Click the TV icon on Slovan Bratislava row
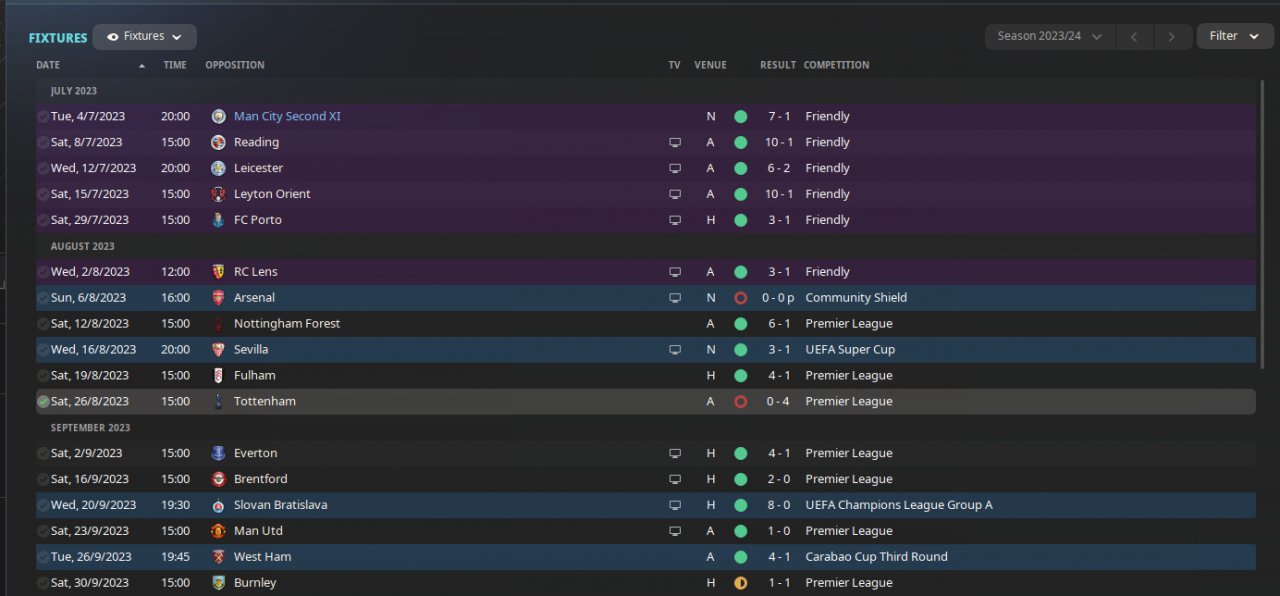Screen dimensions: 1280x596 [x=675, y=505]
